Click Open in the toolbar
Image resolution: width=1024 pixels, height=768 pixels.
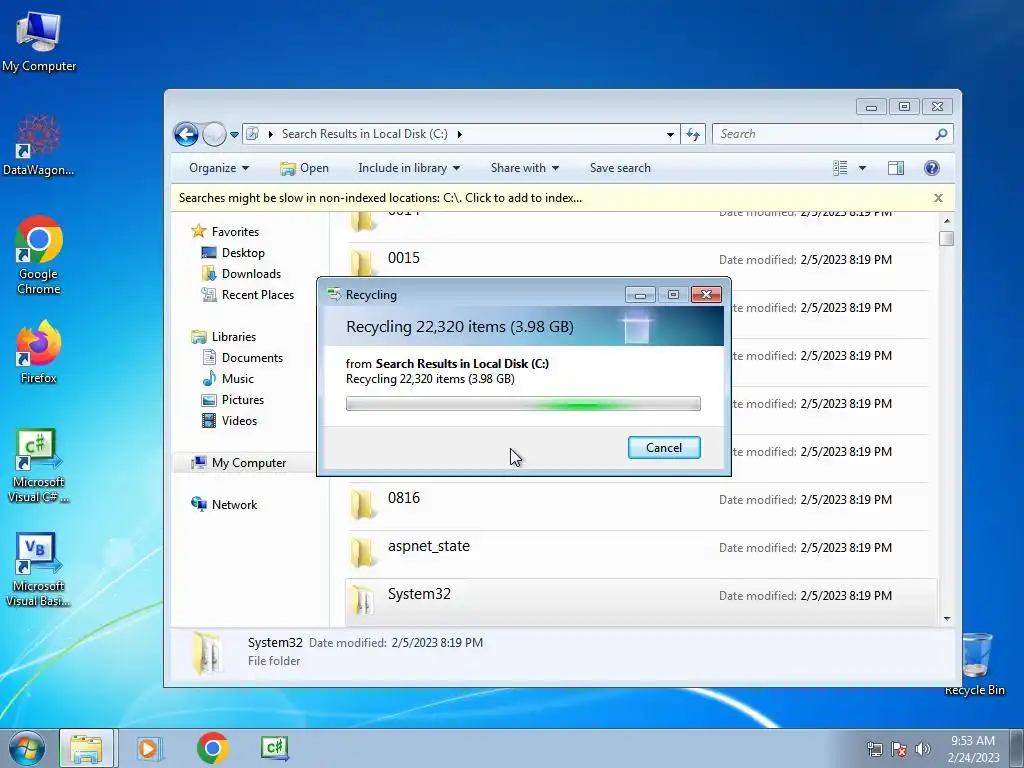coord(304,168)
